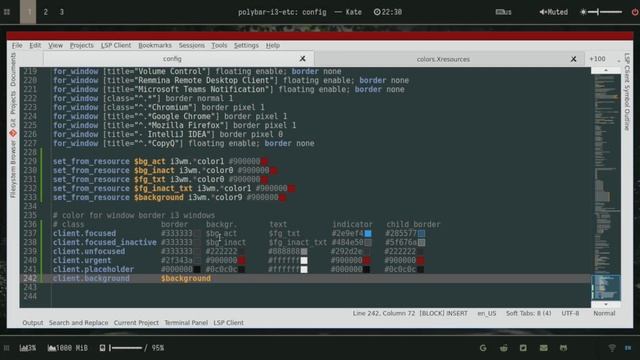640x360 pixels.
Task: Open the Settings menu
Action: pos(246,45)
